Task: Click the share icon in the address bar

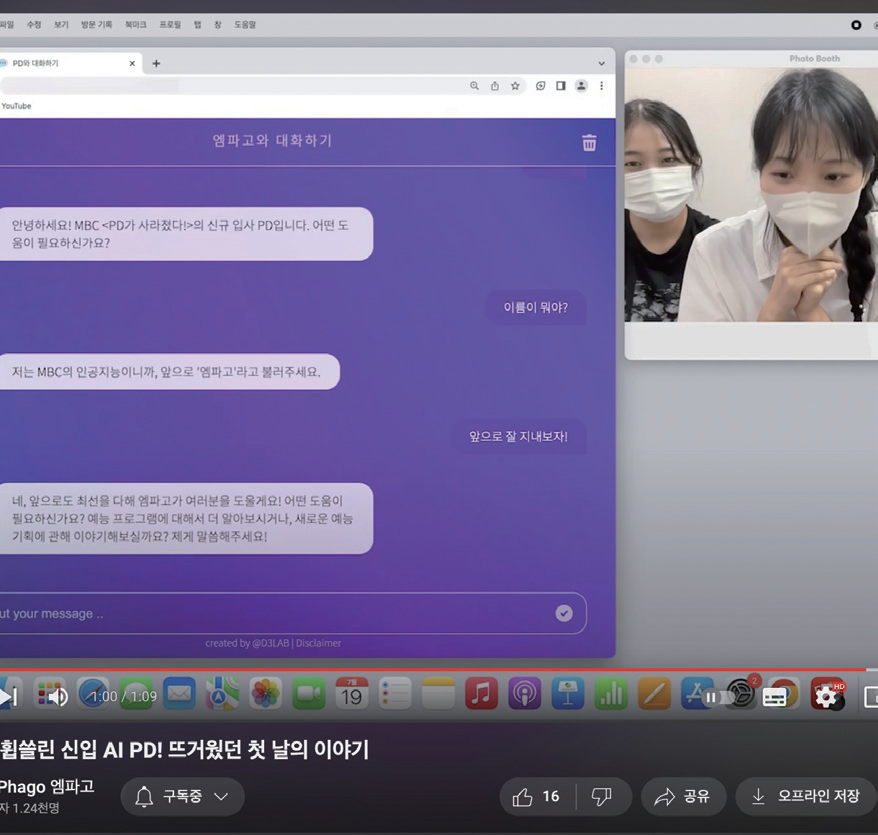Action: [495, 86]
